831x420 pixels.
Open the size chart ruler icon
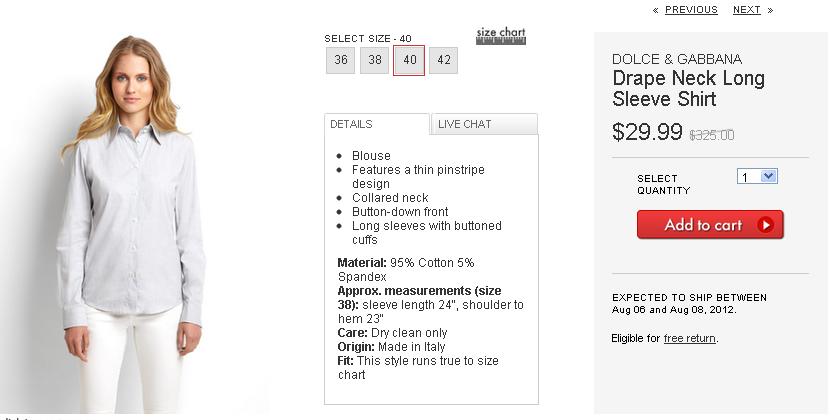(500, 37)
